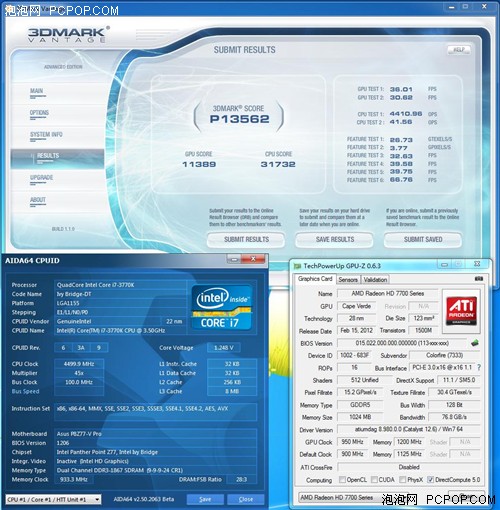This screenshot has height=510, width=500.
Task: Maximize the 3DMark Vantage window
Action: point(465,7)
